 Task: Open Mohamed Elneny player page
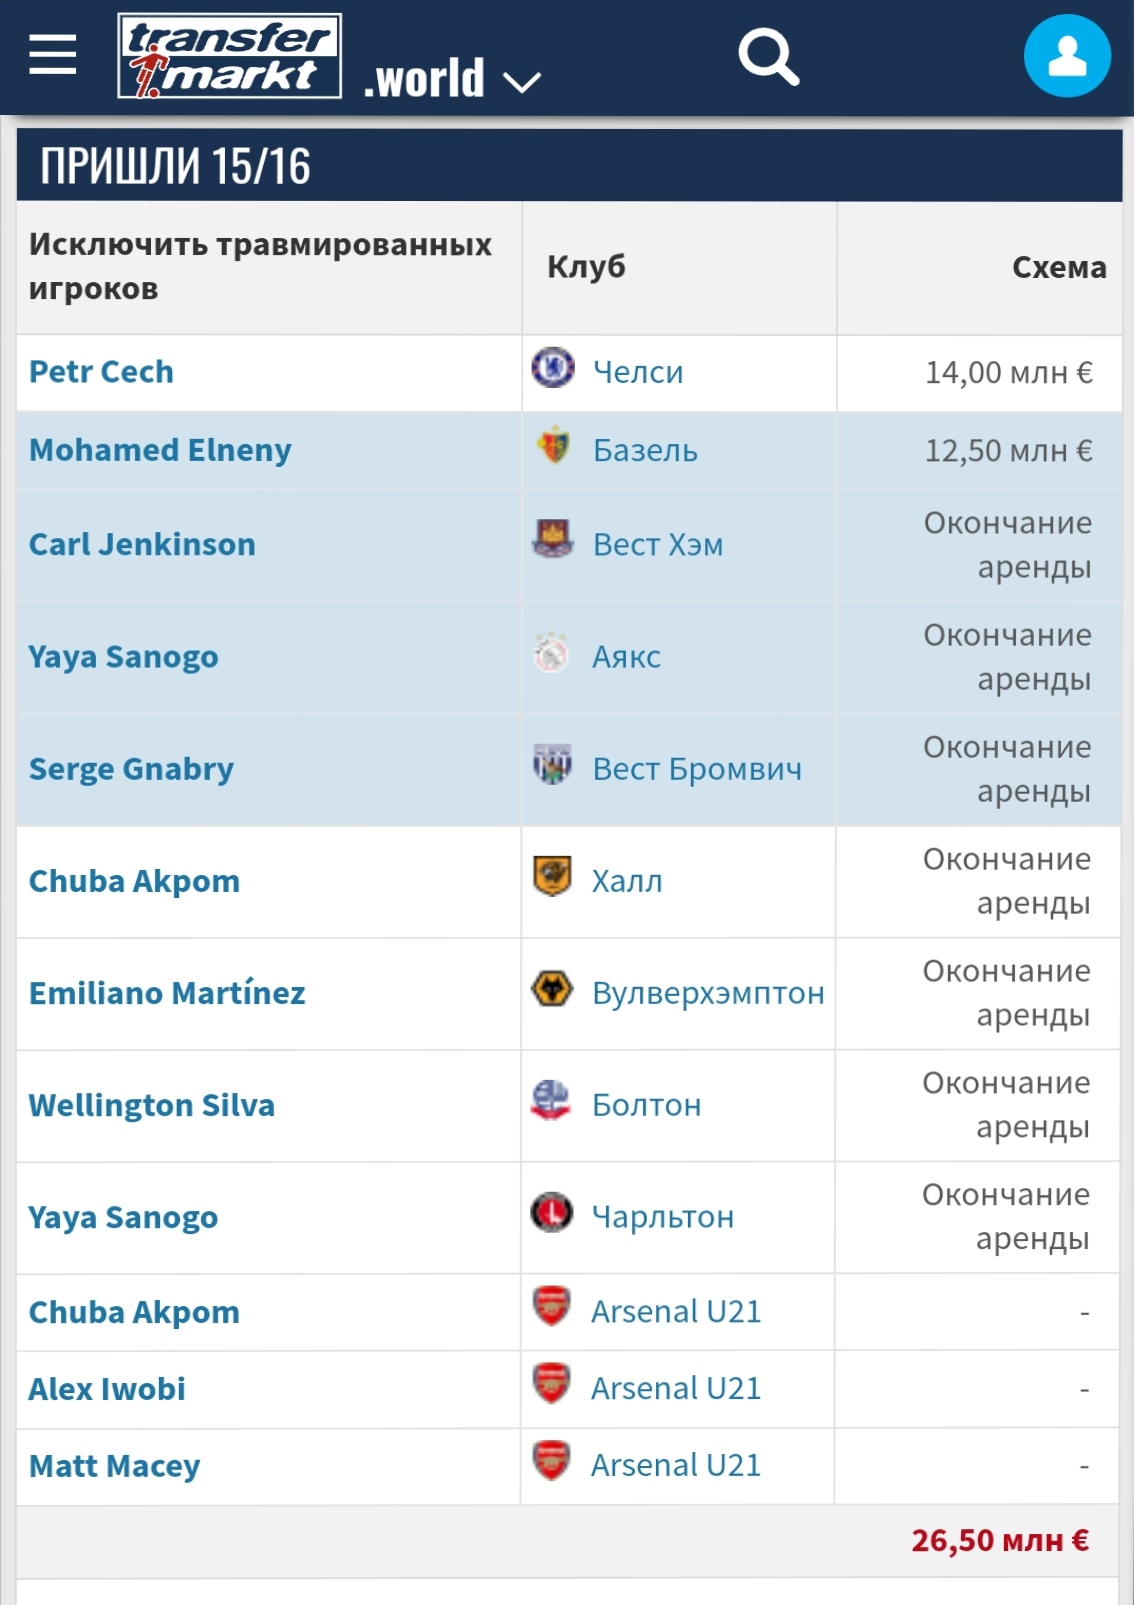pyautogui.click(x=160, y=450)
